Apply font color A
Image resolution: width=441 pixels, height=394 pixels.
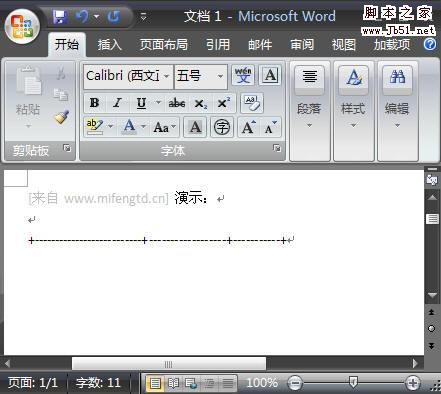point(129,127)
